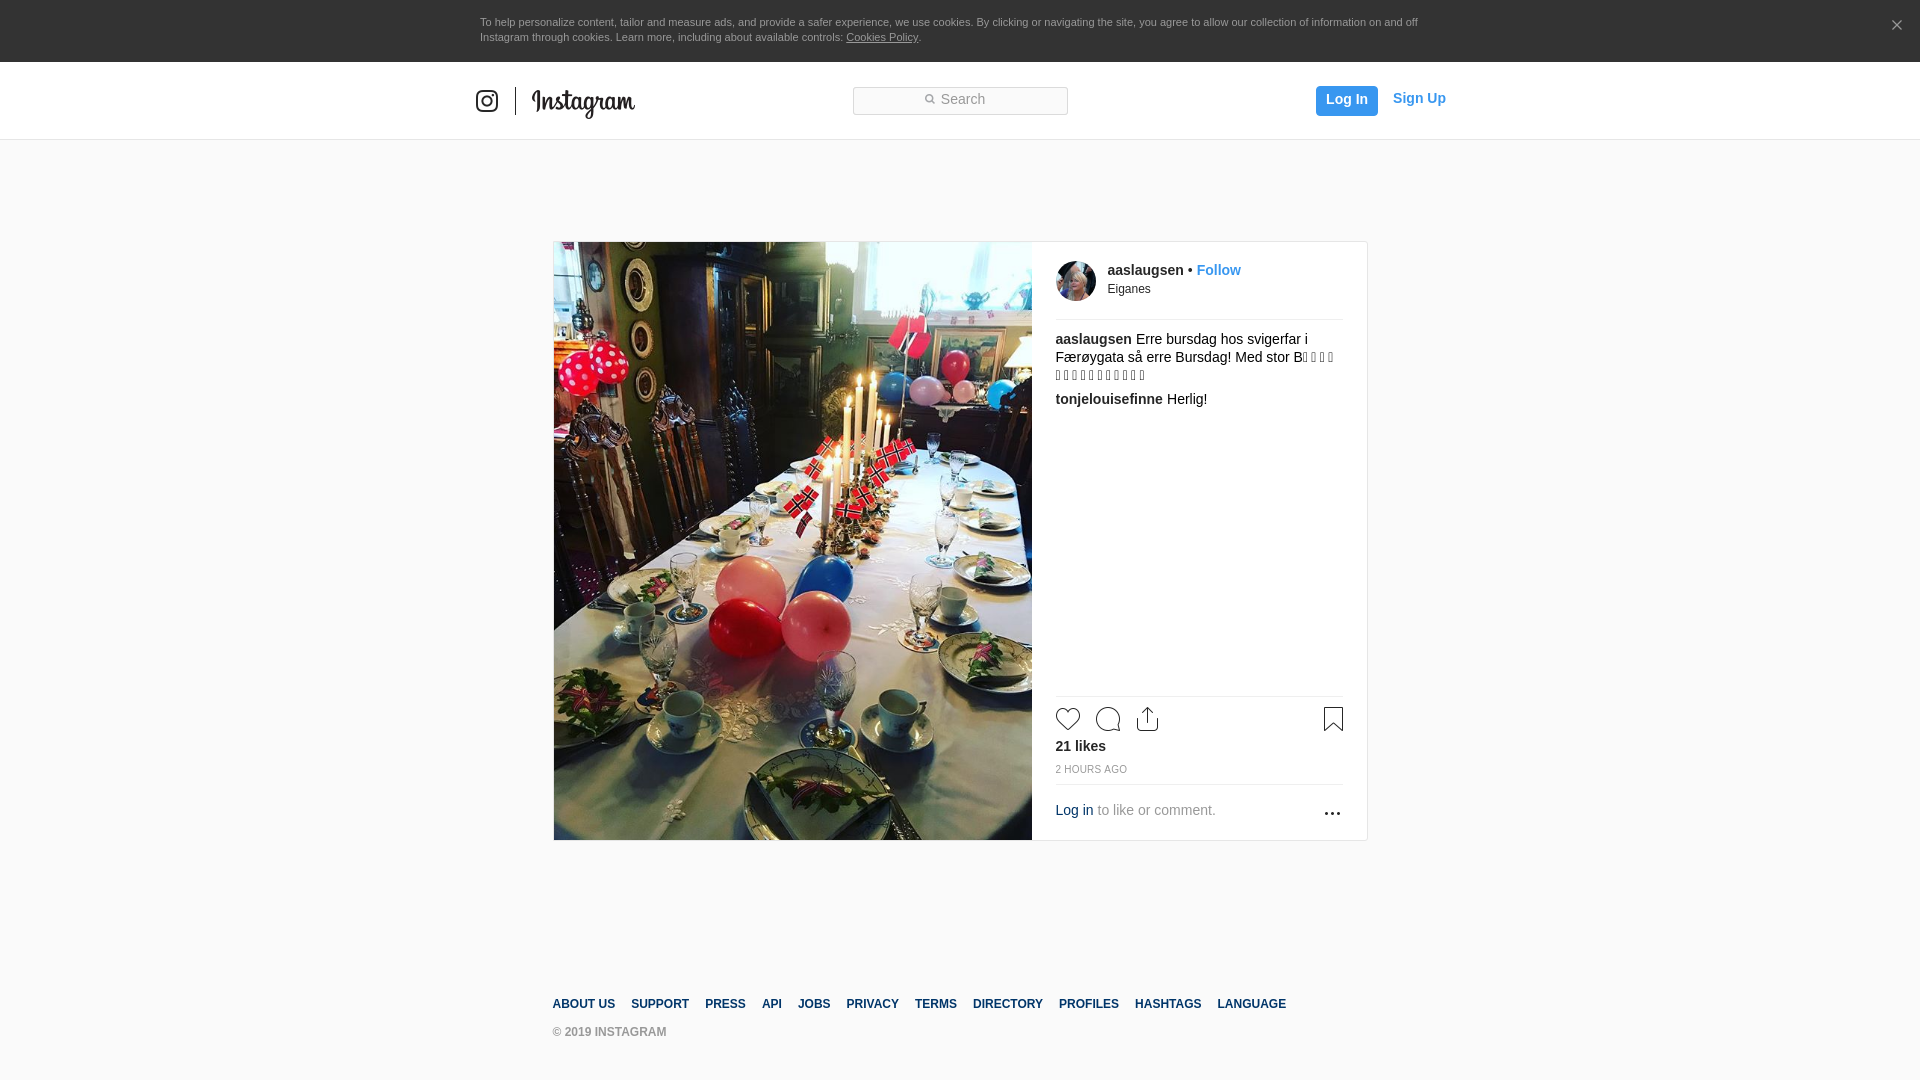Like the post with heart icon
This screenshot has width=1920, height=1080.
(1067, 719)
